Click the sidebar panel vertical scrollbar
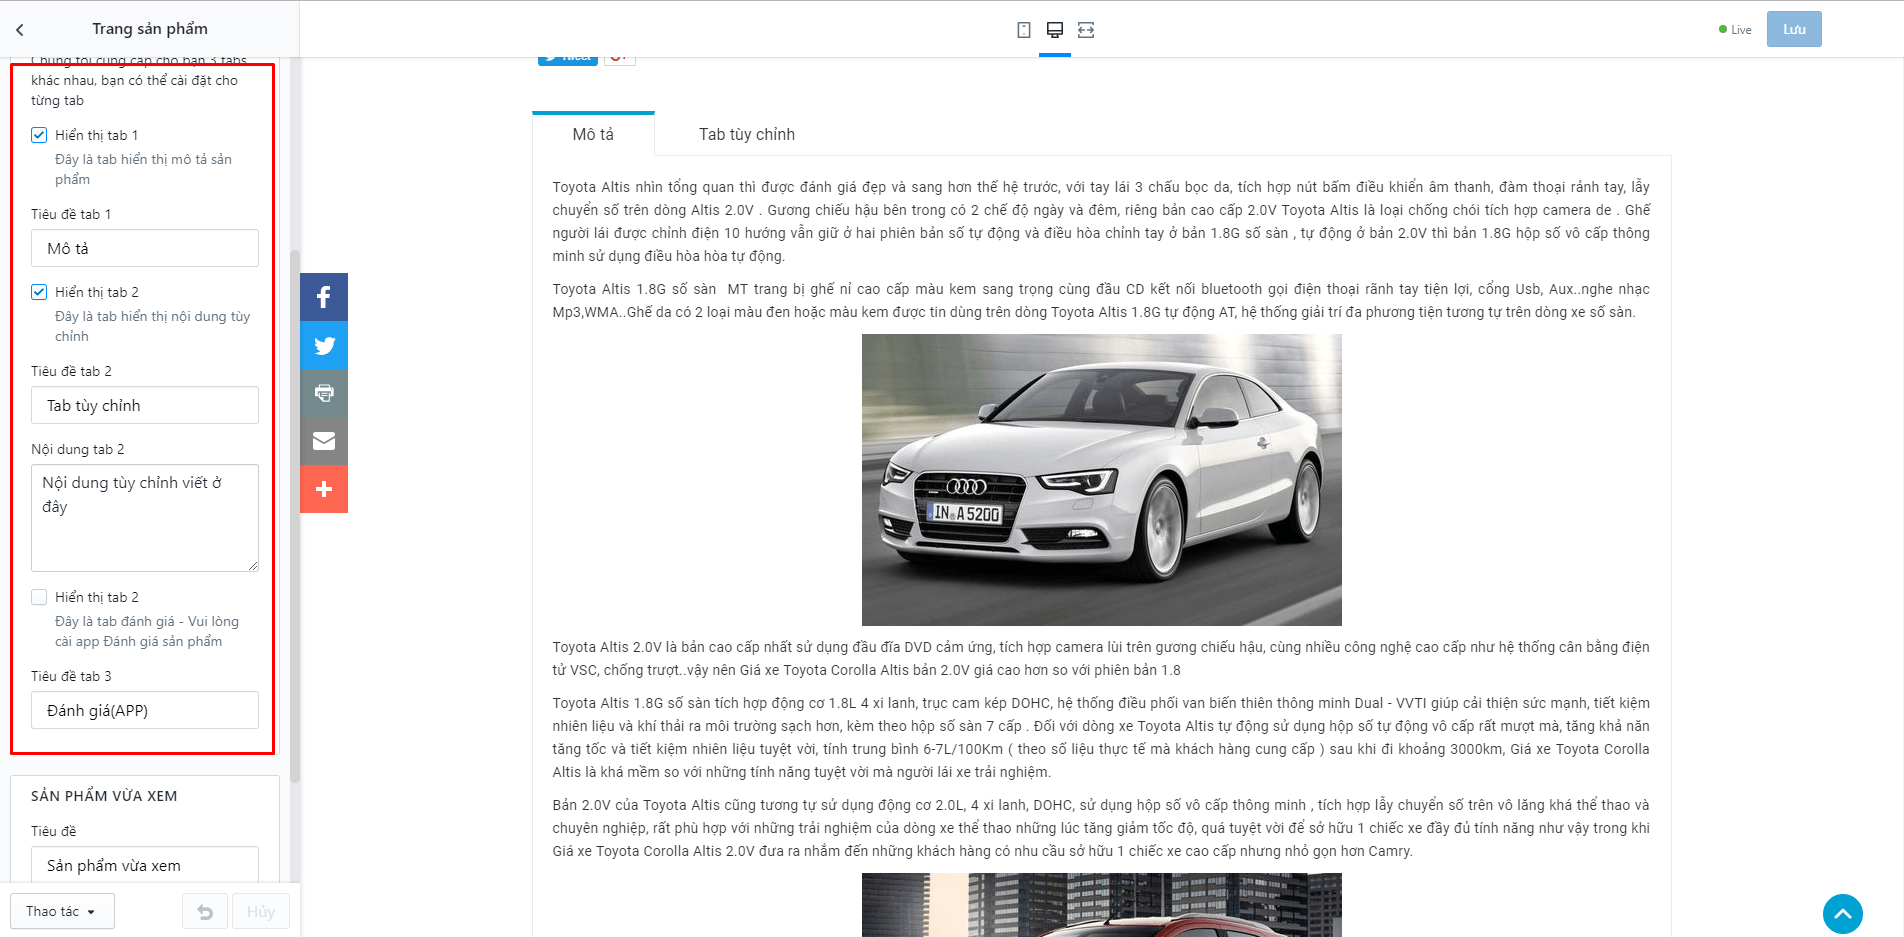 294,515
